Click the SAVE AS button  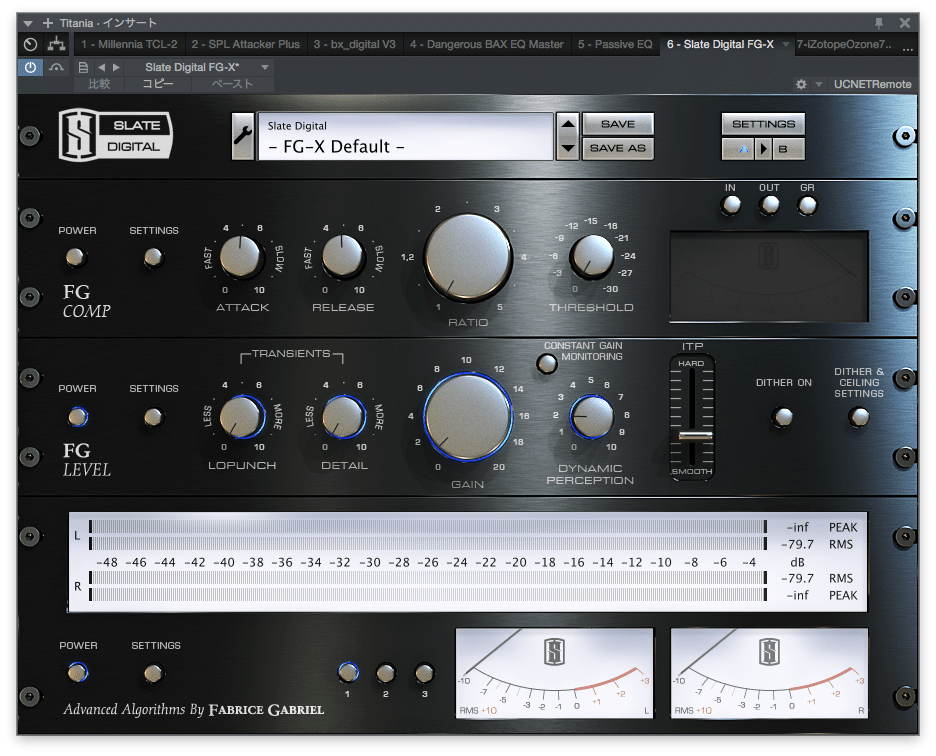(618, 148)
